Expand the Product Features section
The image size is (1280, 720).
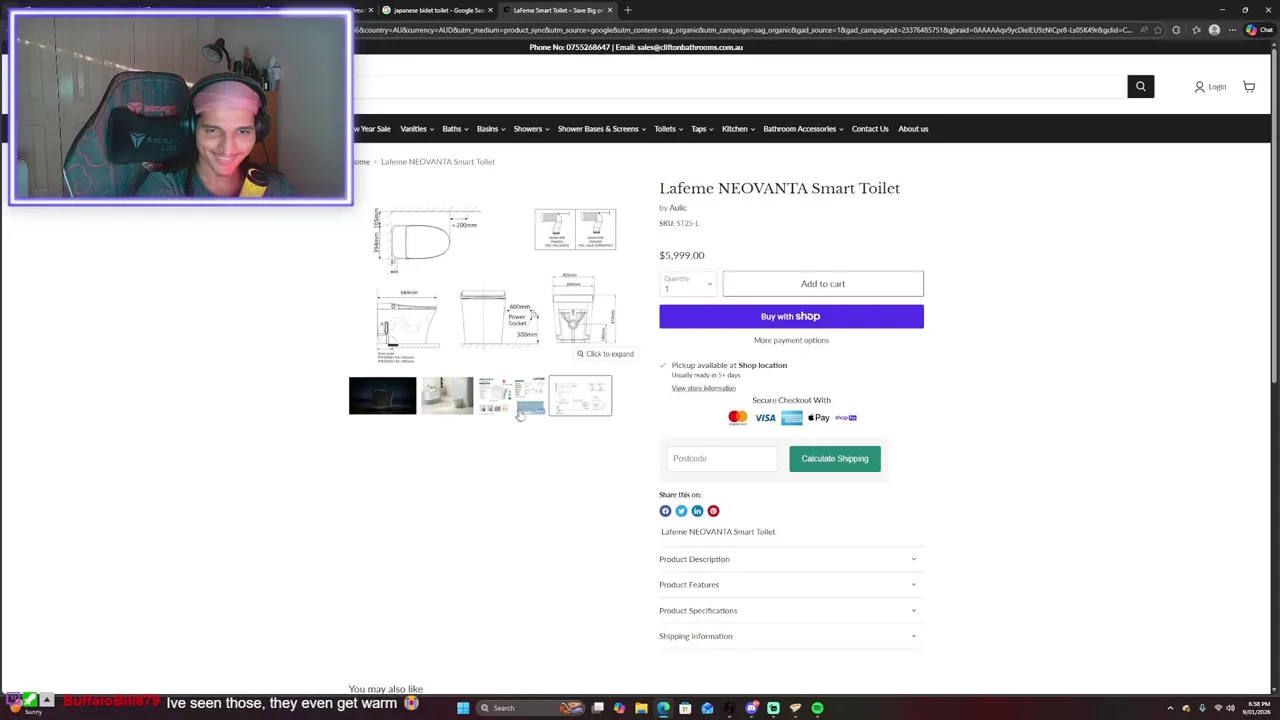coord(790,585)
